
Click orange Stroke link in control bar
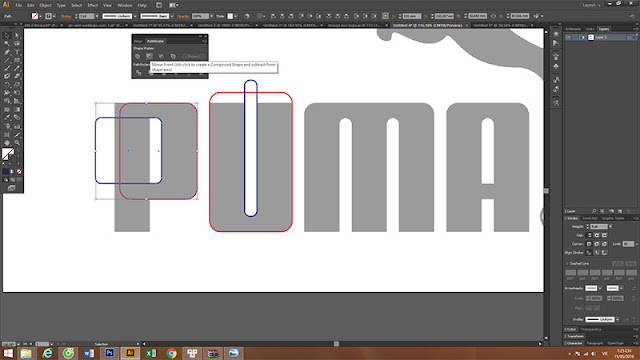click(x=66, y=16)
